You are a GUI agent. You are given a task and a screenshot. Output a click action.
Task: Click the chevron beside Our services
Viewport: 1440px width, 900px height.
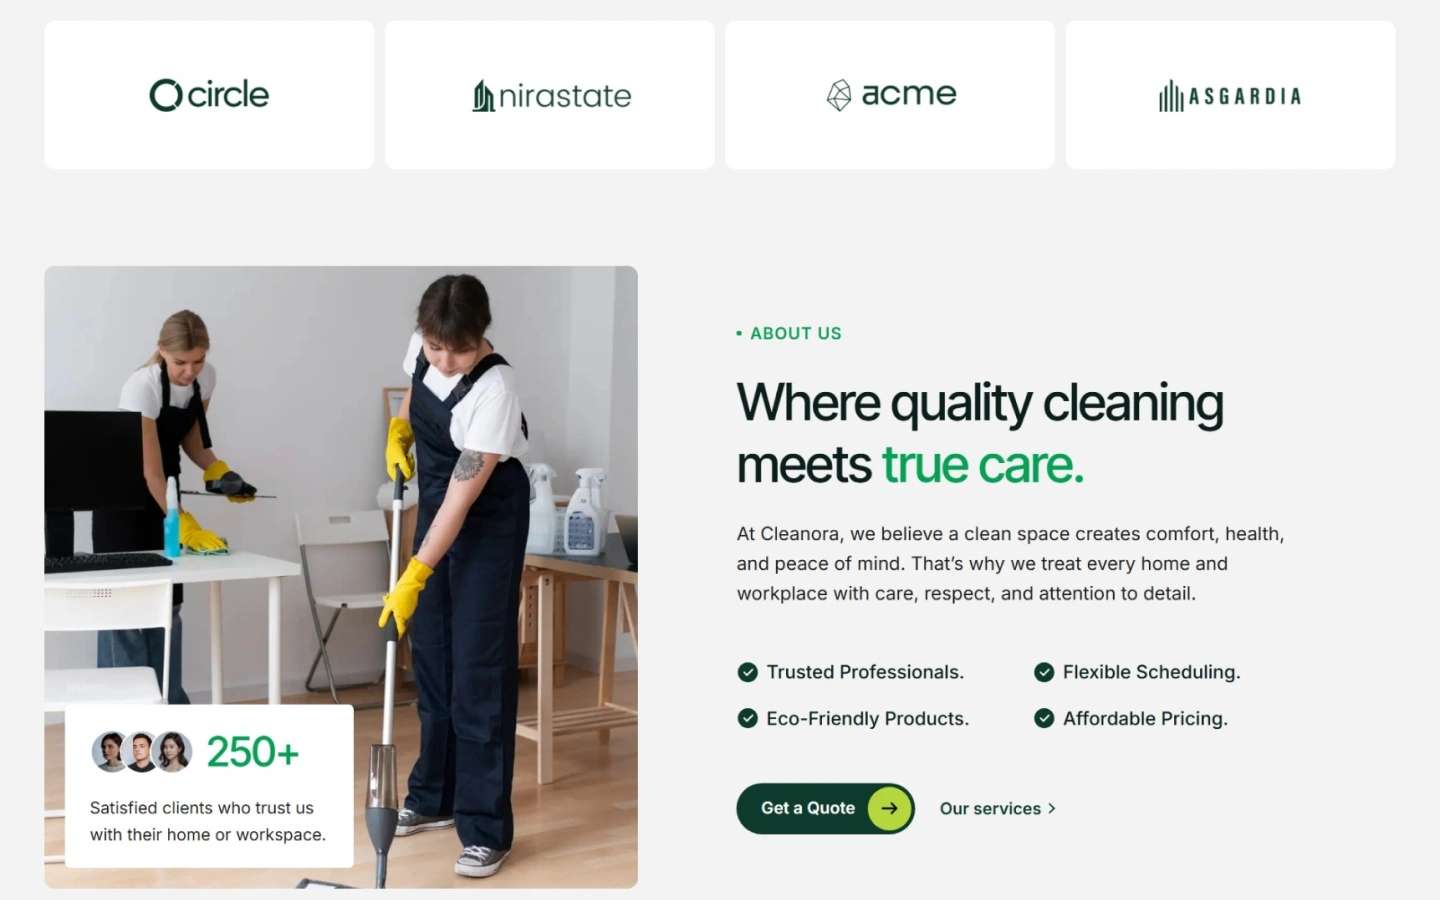(1051, 808)
